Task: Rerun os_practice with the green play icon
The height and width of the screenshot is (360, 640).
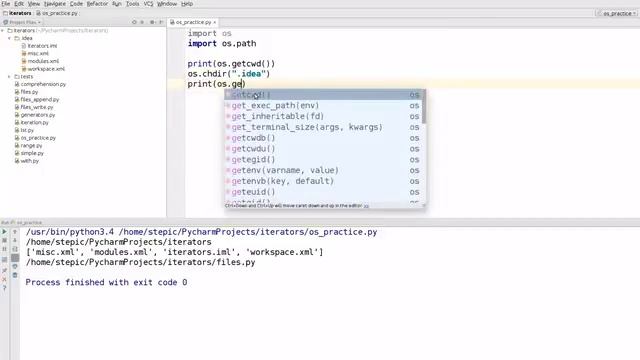Action: 4,232
